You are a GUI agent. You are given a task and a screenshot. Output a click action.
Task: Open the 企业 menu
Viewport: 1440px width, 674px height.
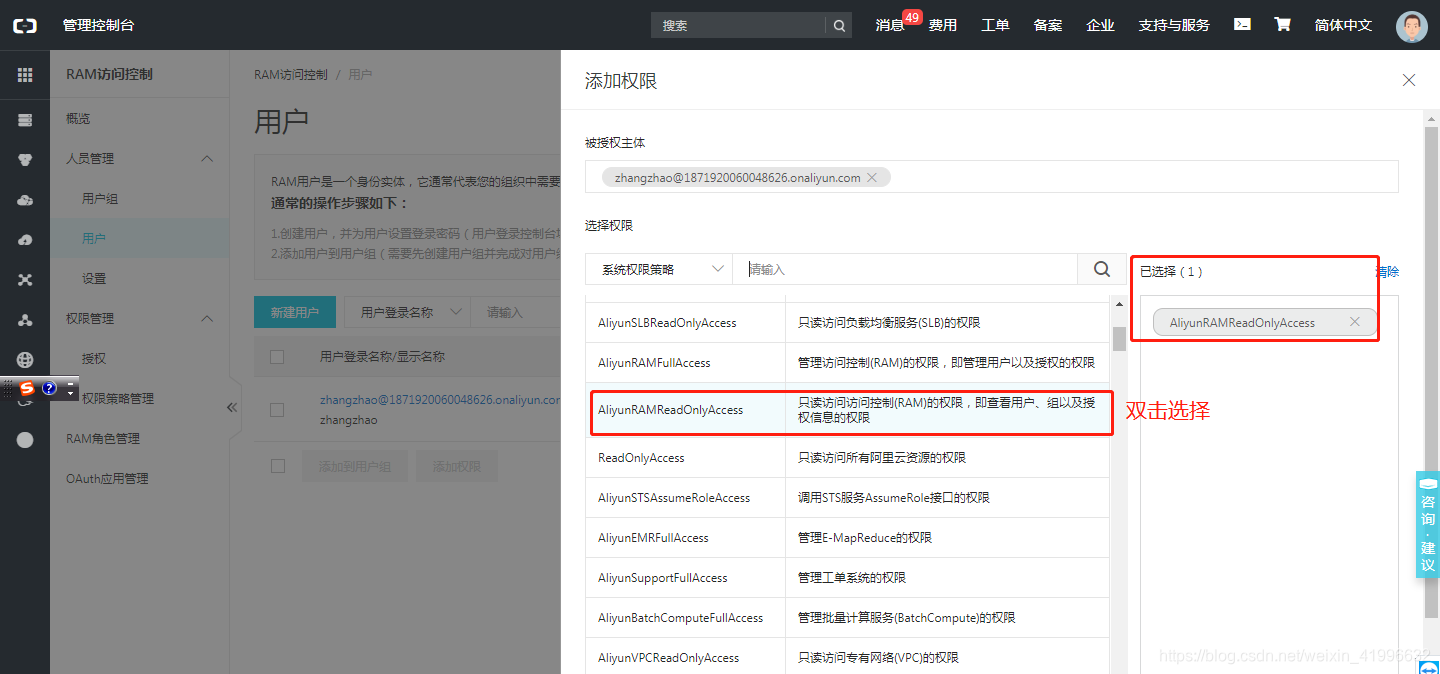tap(1100, 25)
